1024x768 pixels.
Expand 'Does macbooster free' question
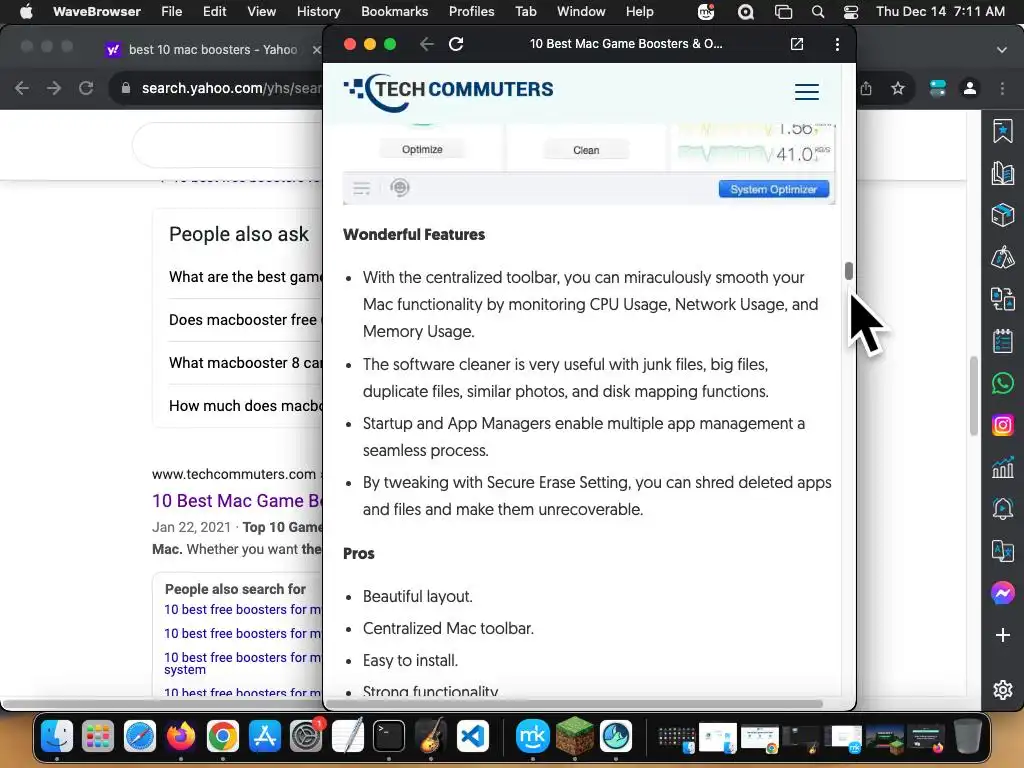pos(246,319)
